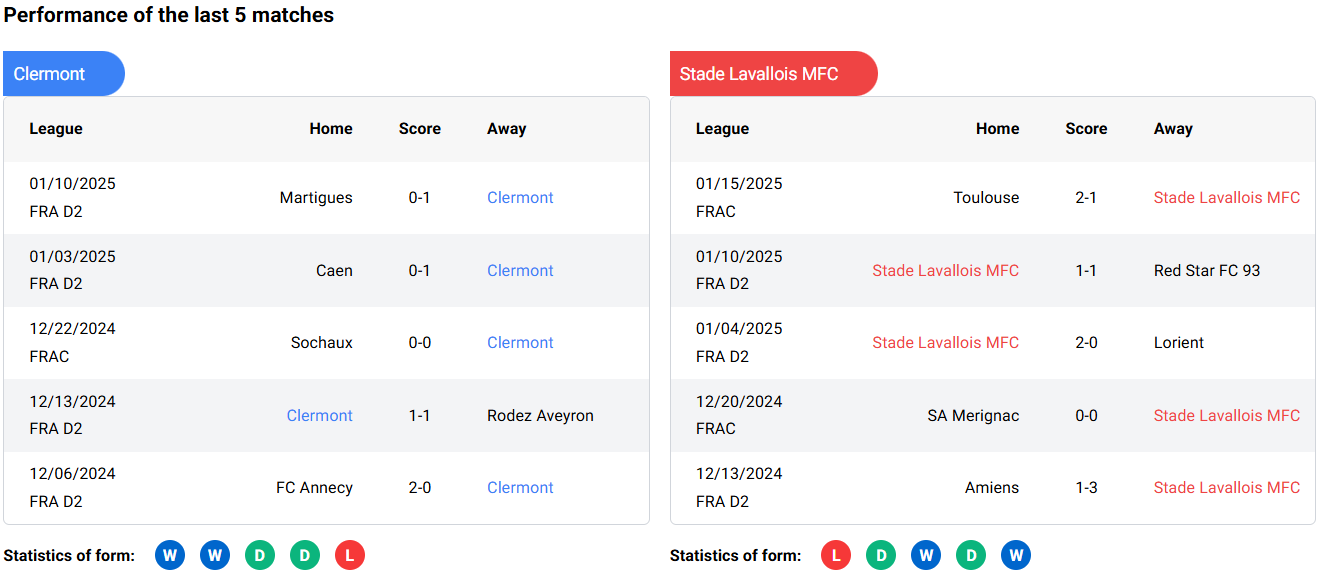This screenshot has width=1322, height=581.
Task: Click Red Star FC 93 team name
Action: [x=1206, y=271]
